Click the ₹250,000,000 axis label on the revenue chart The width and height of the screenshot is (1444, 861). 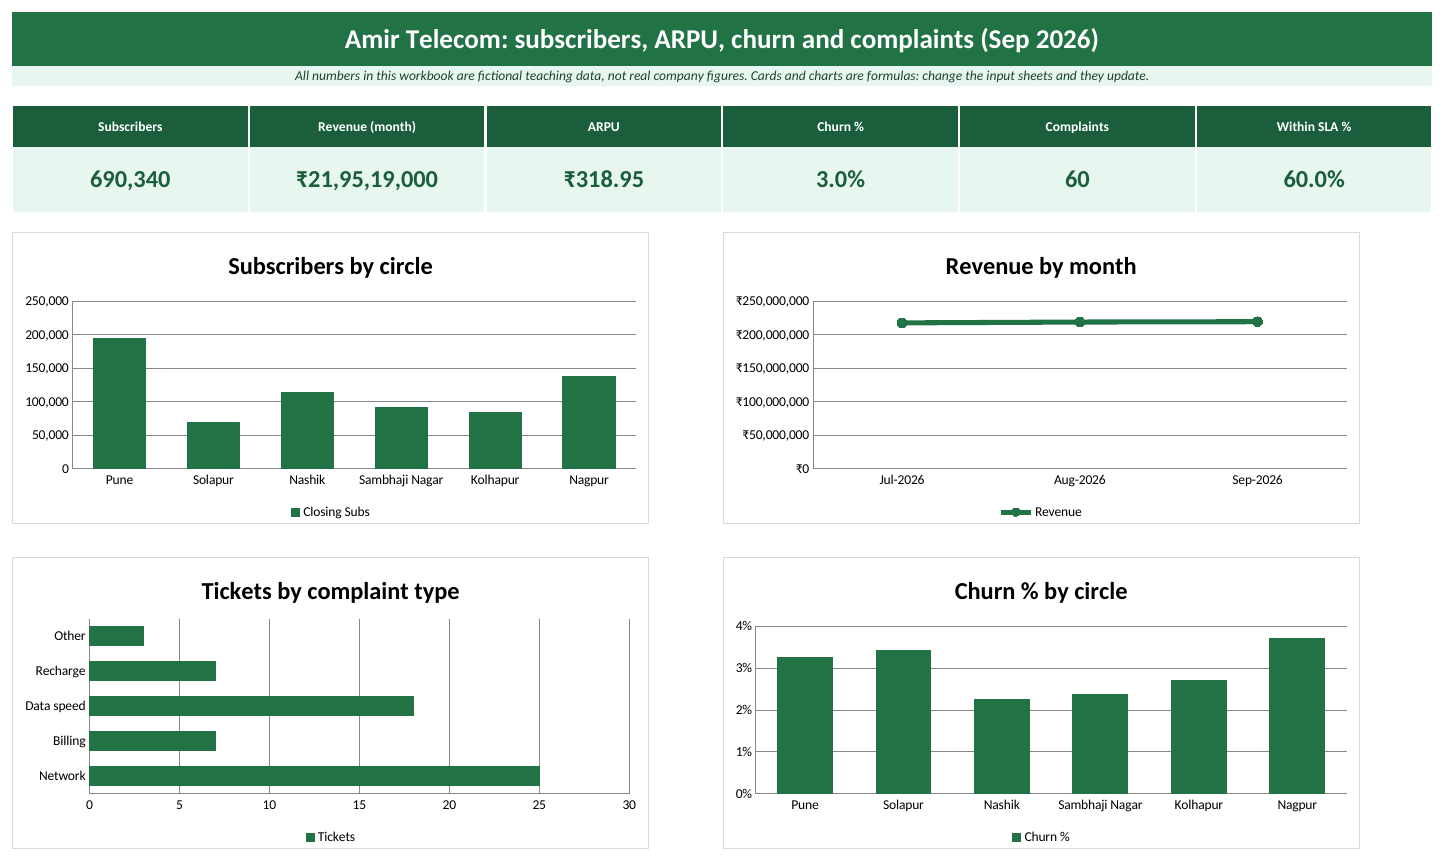click(x=772, y=301)
